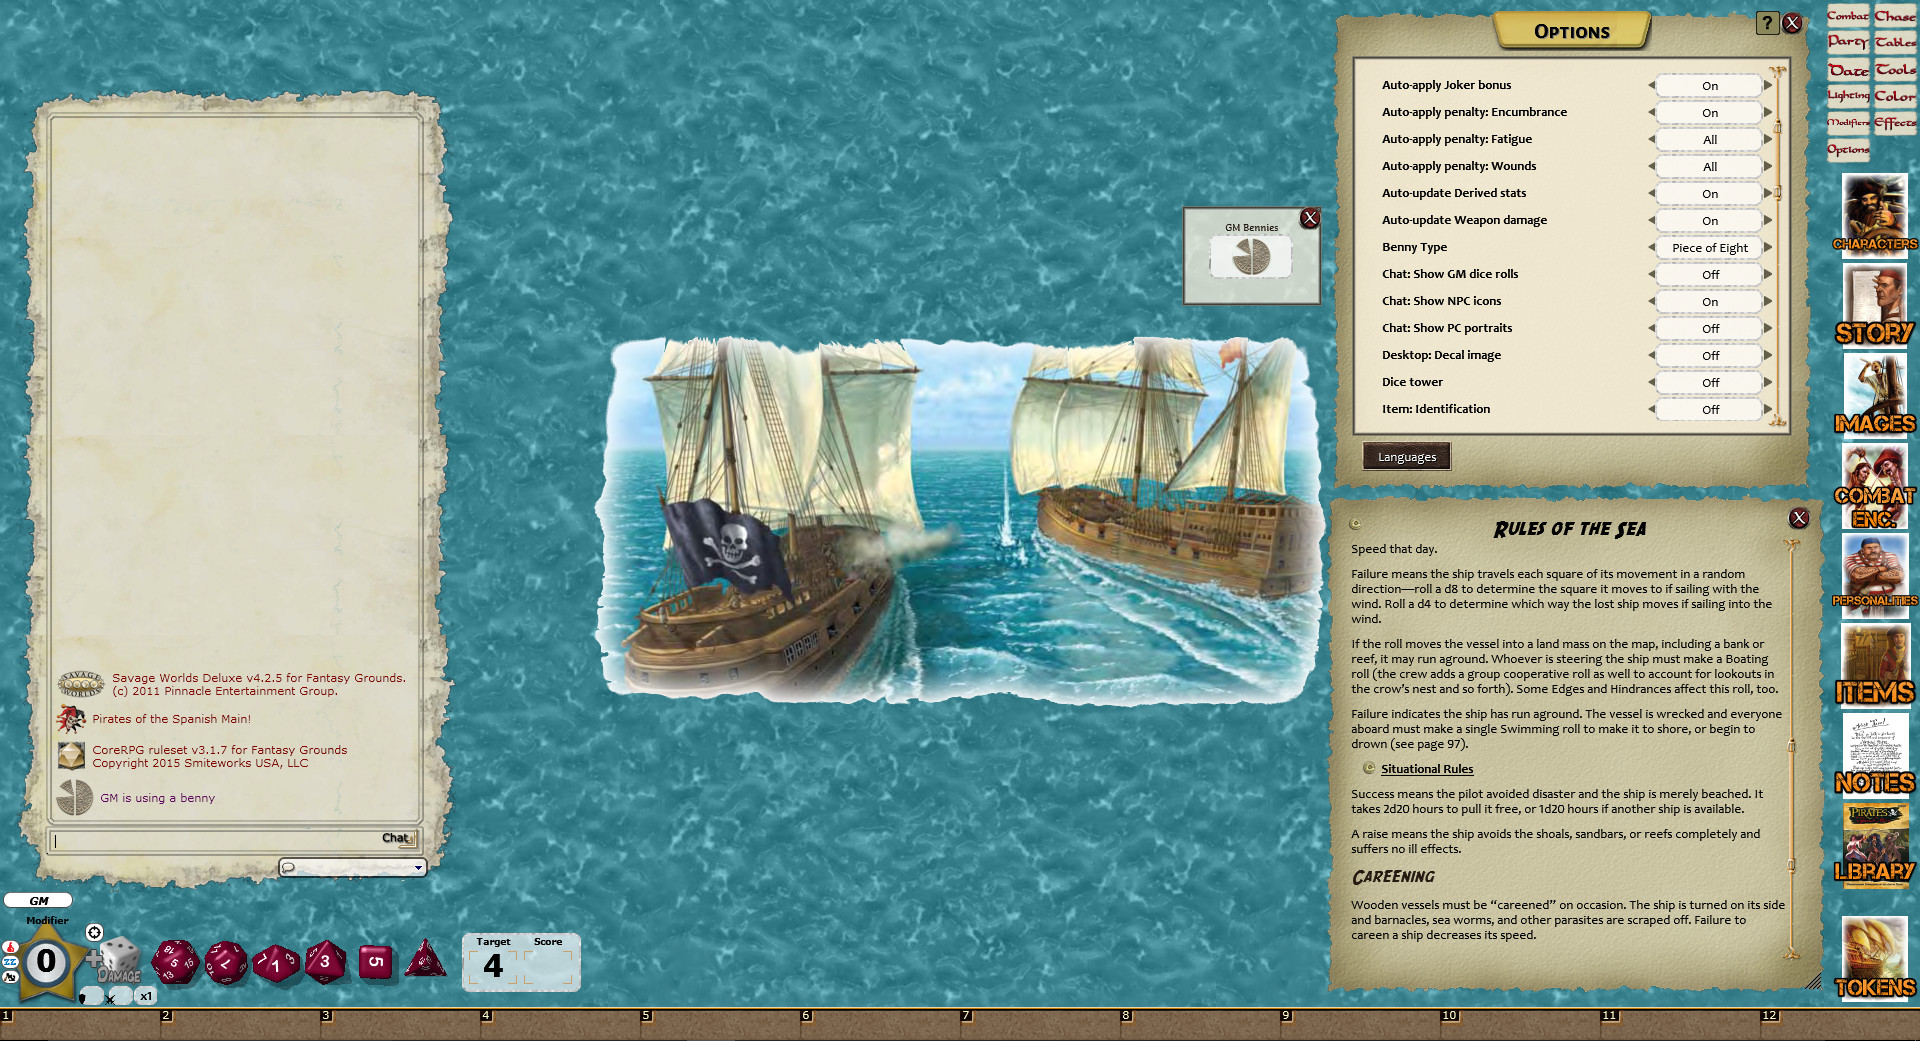The height and width of the screenshot is (1041, 1920).
Task: Open the Characters sidebar panel
Action: pos(1874,214)
